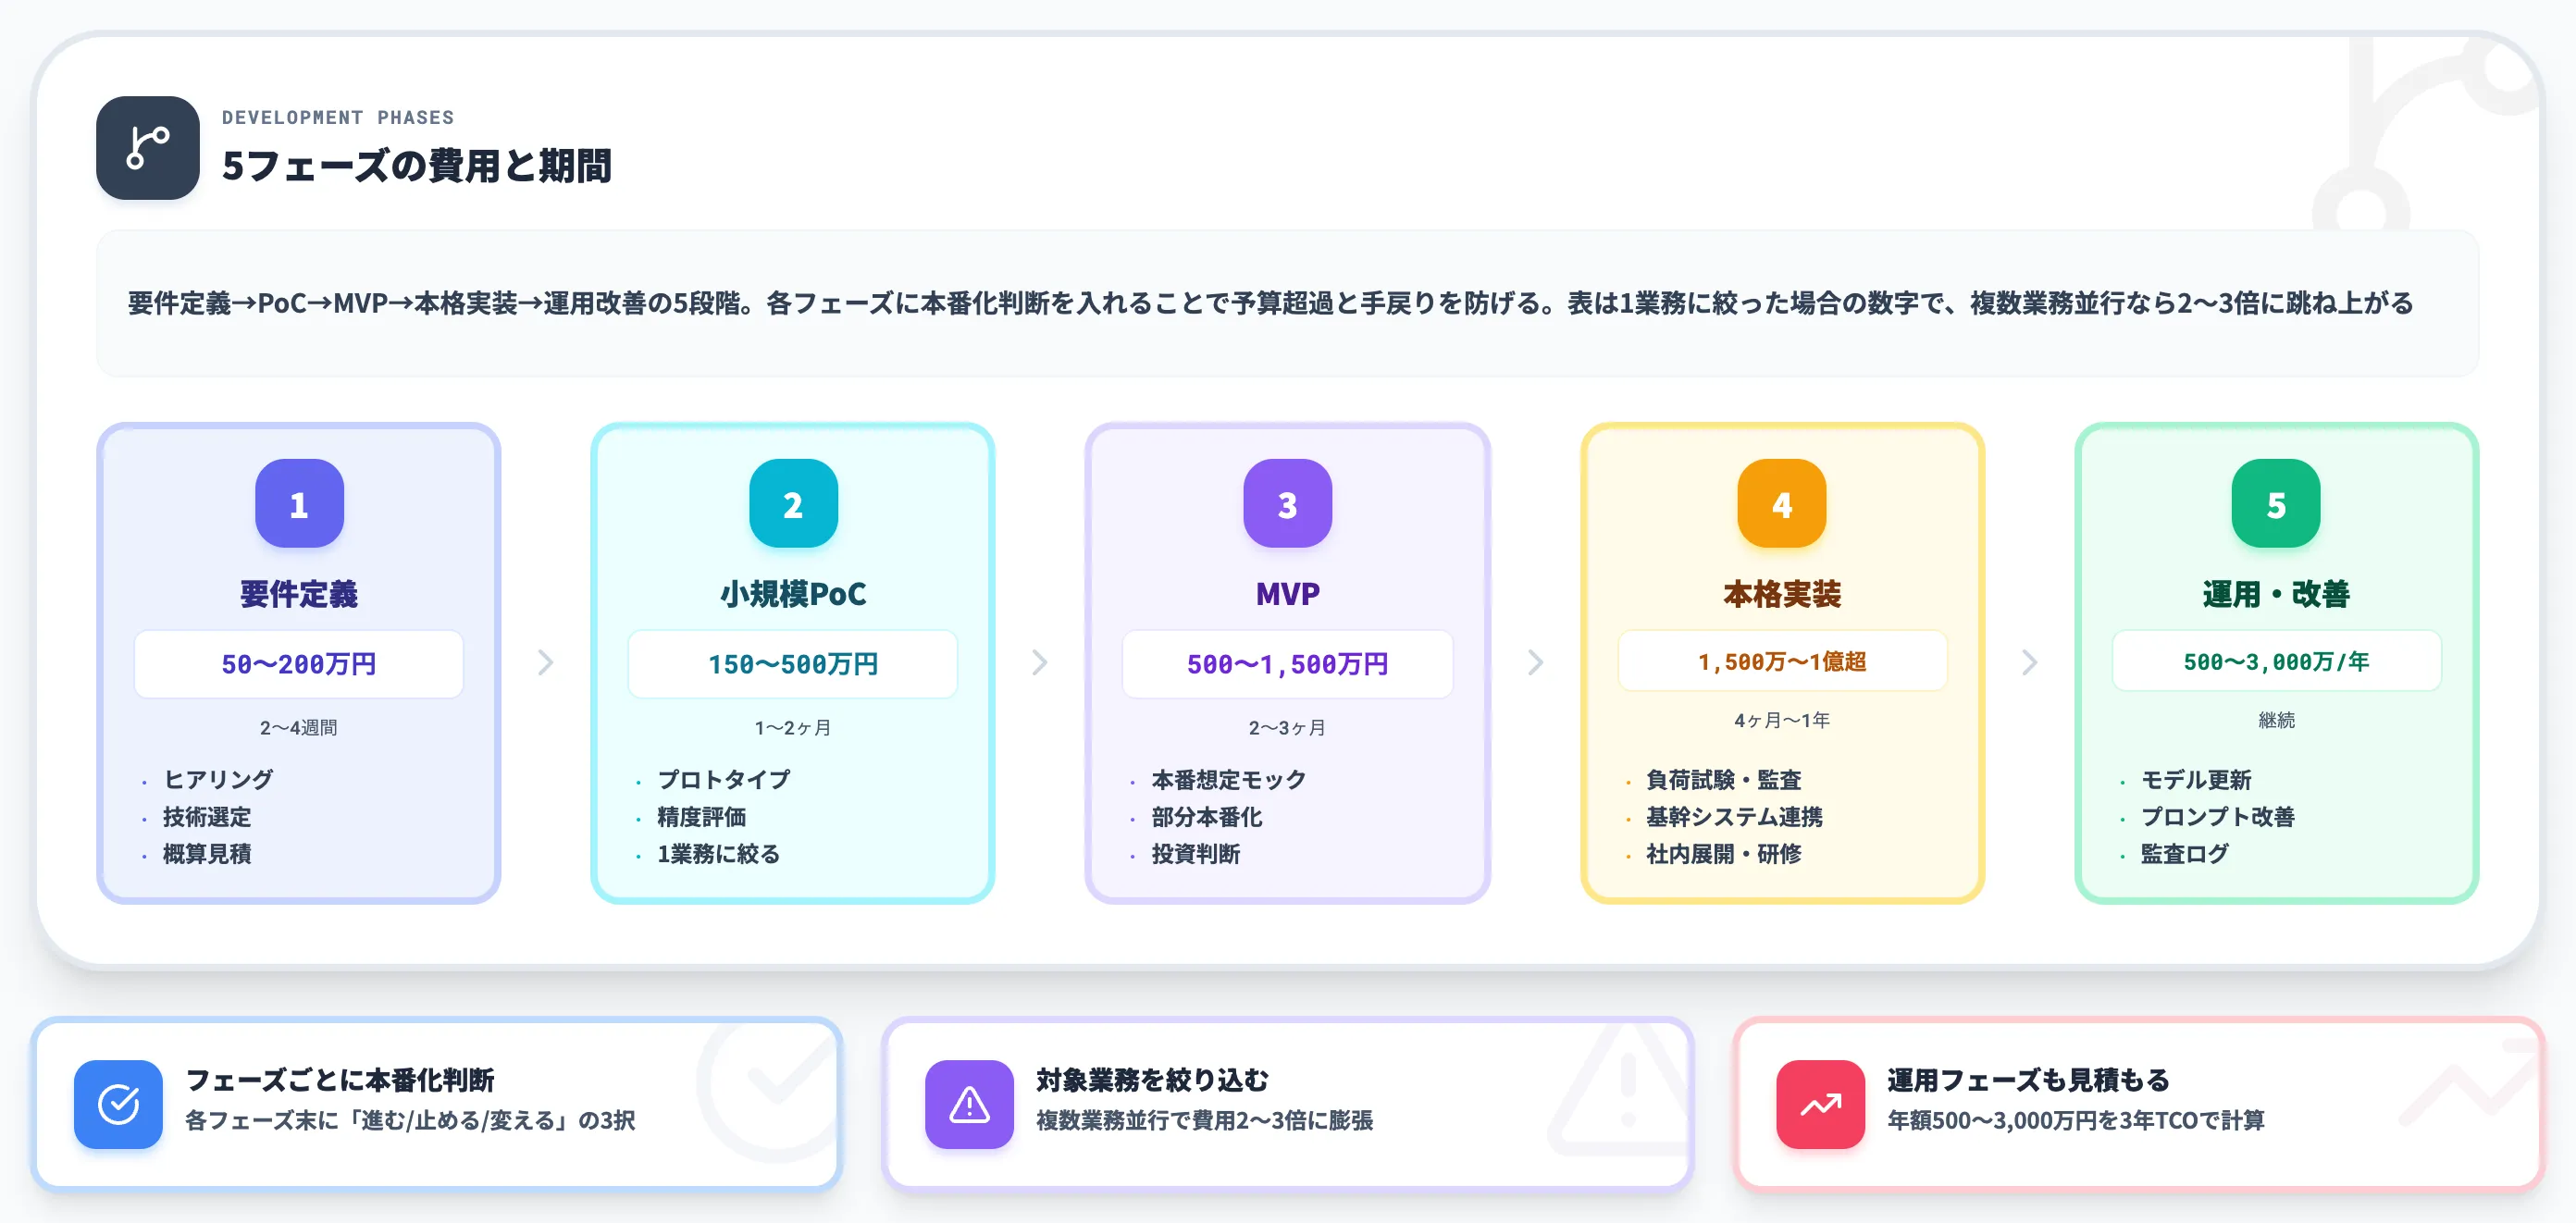Click the 監査ログ bullet item
The height and width of the screenshot is (1223, 2576).
tap(2185, 854)
